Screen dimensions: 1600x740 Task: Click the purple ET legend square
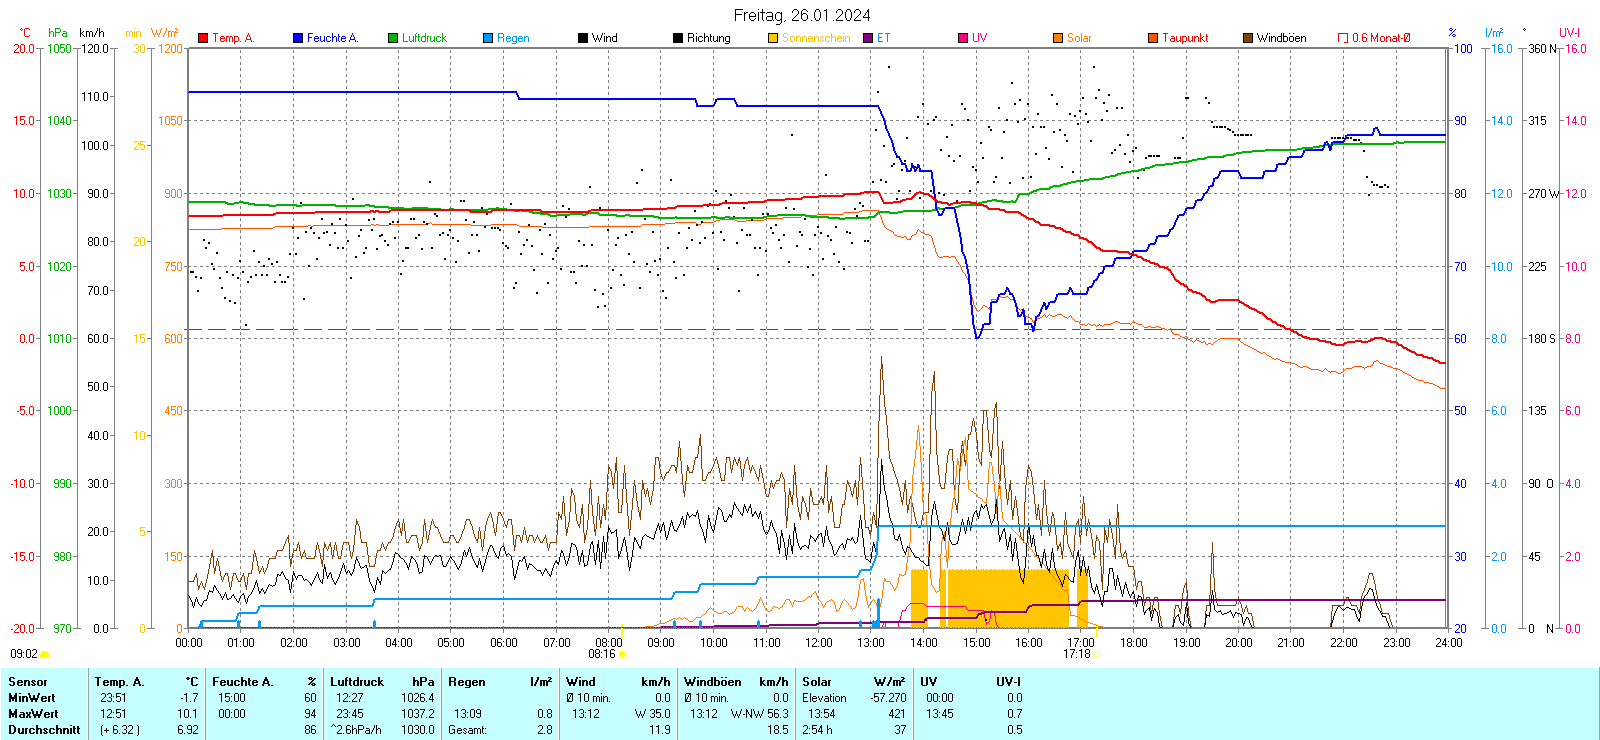click(868, 38)
